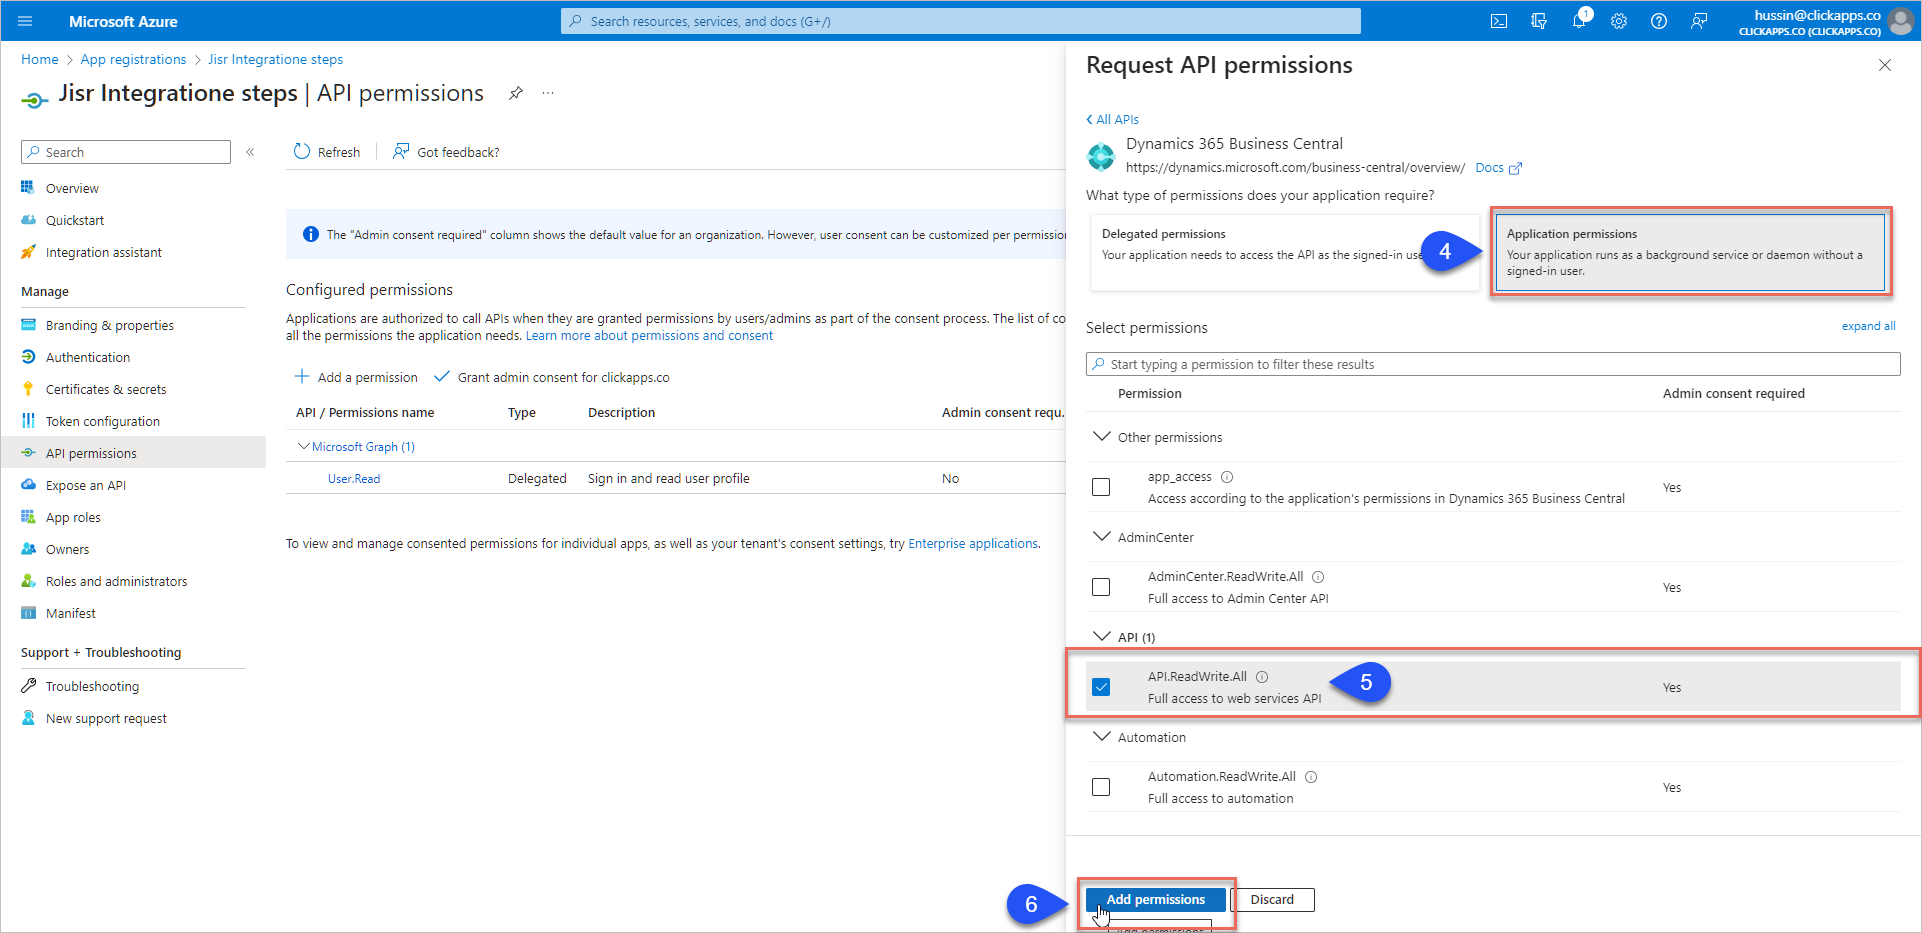Click the Add permissions button
Screen dimensions: 1922x933
click(1155, 899)
